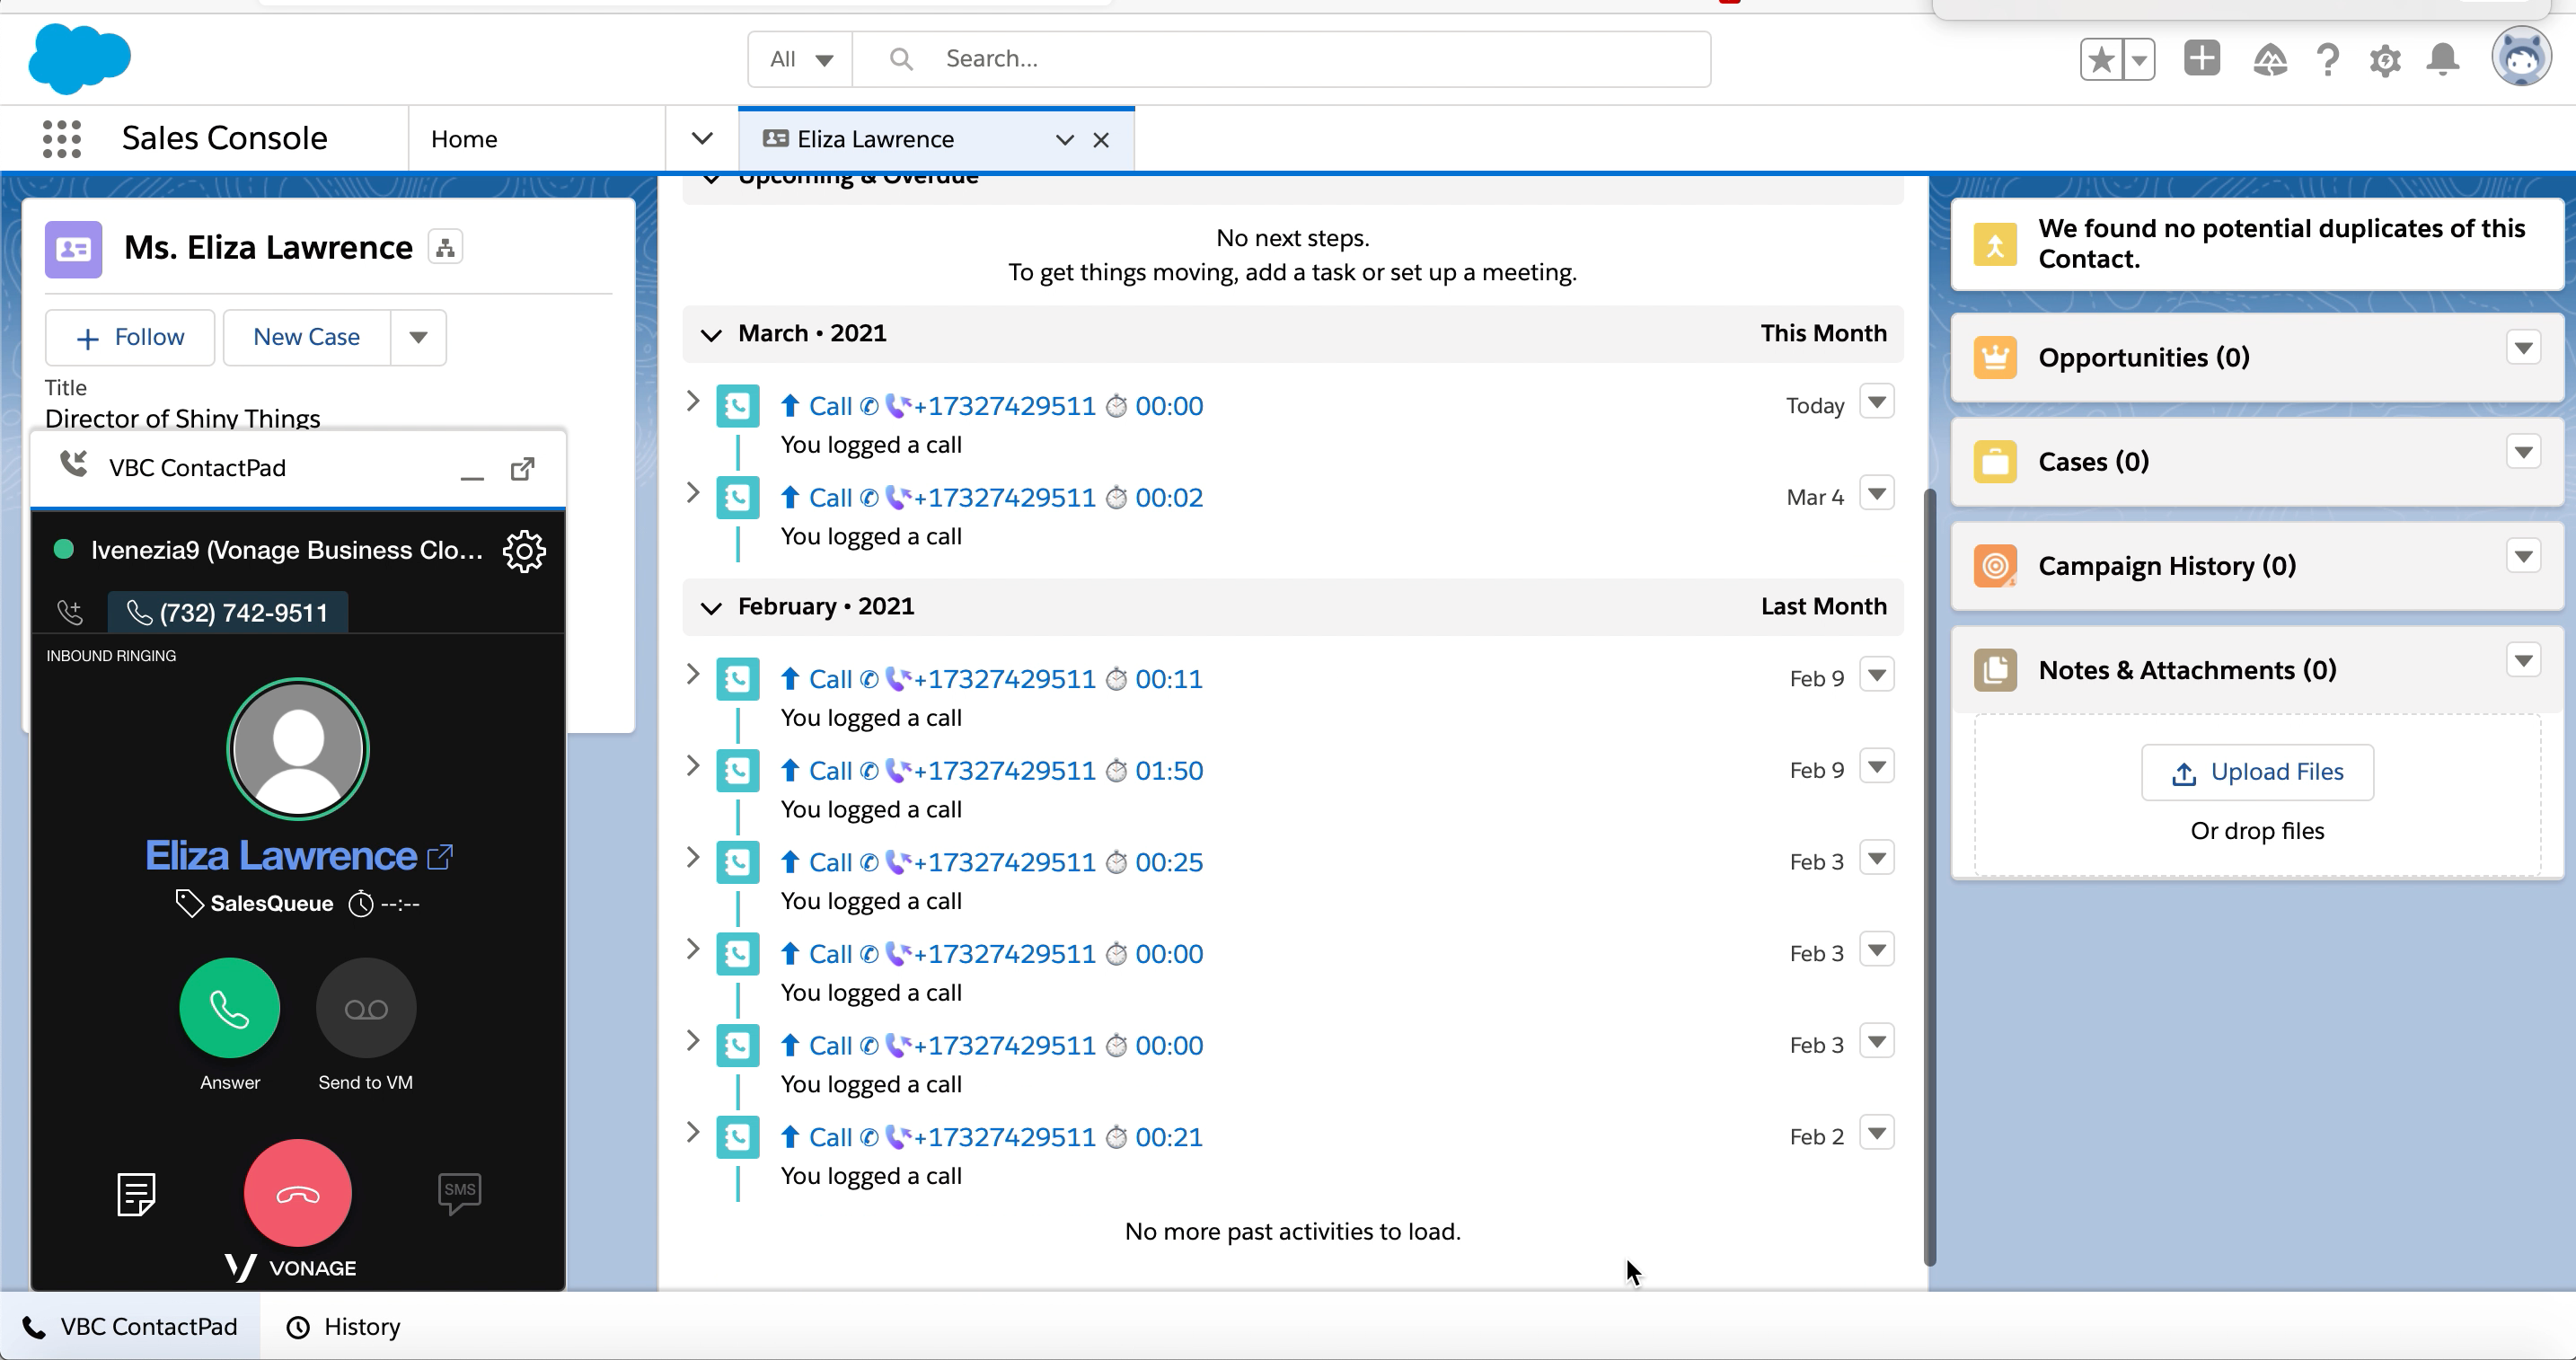The height and width of the screenshot is (1360, 2576).
Task: Expand the first March call log entry
Action: 694,402
